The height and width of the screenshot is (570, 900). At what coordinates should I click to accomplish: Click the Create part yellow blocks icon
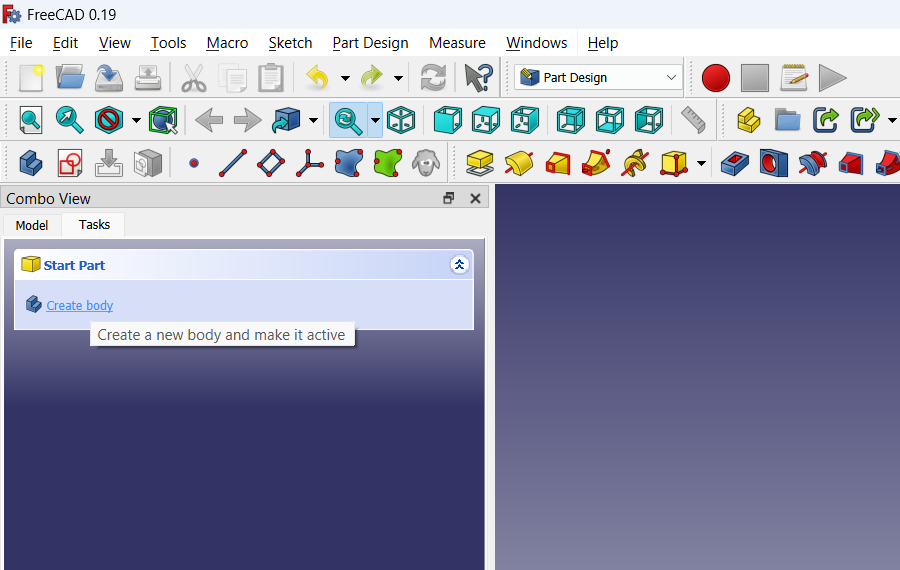click(748, 121)
